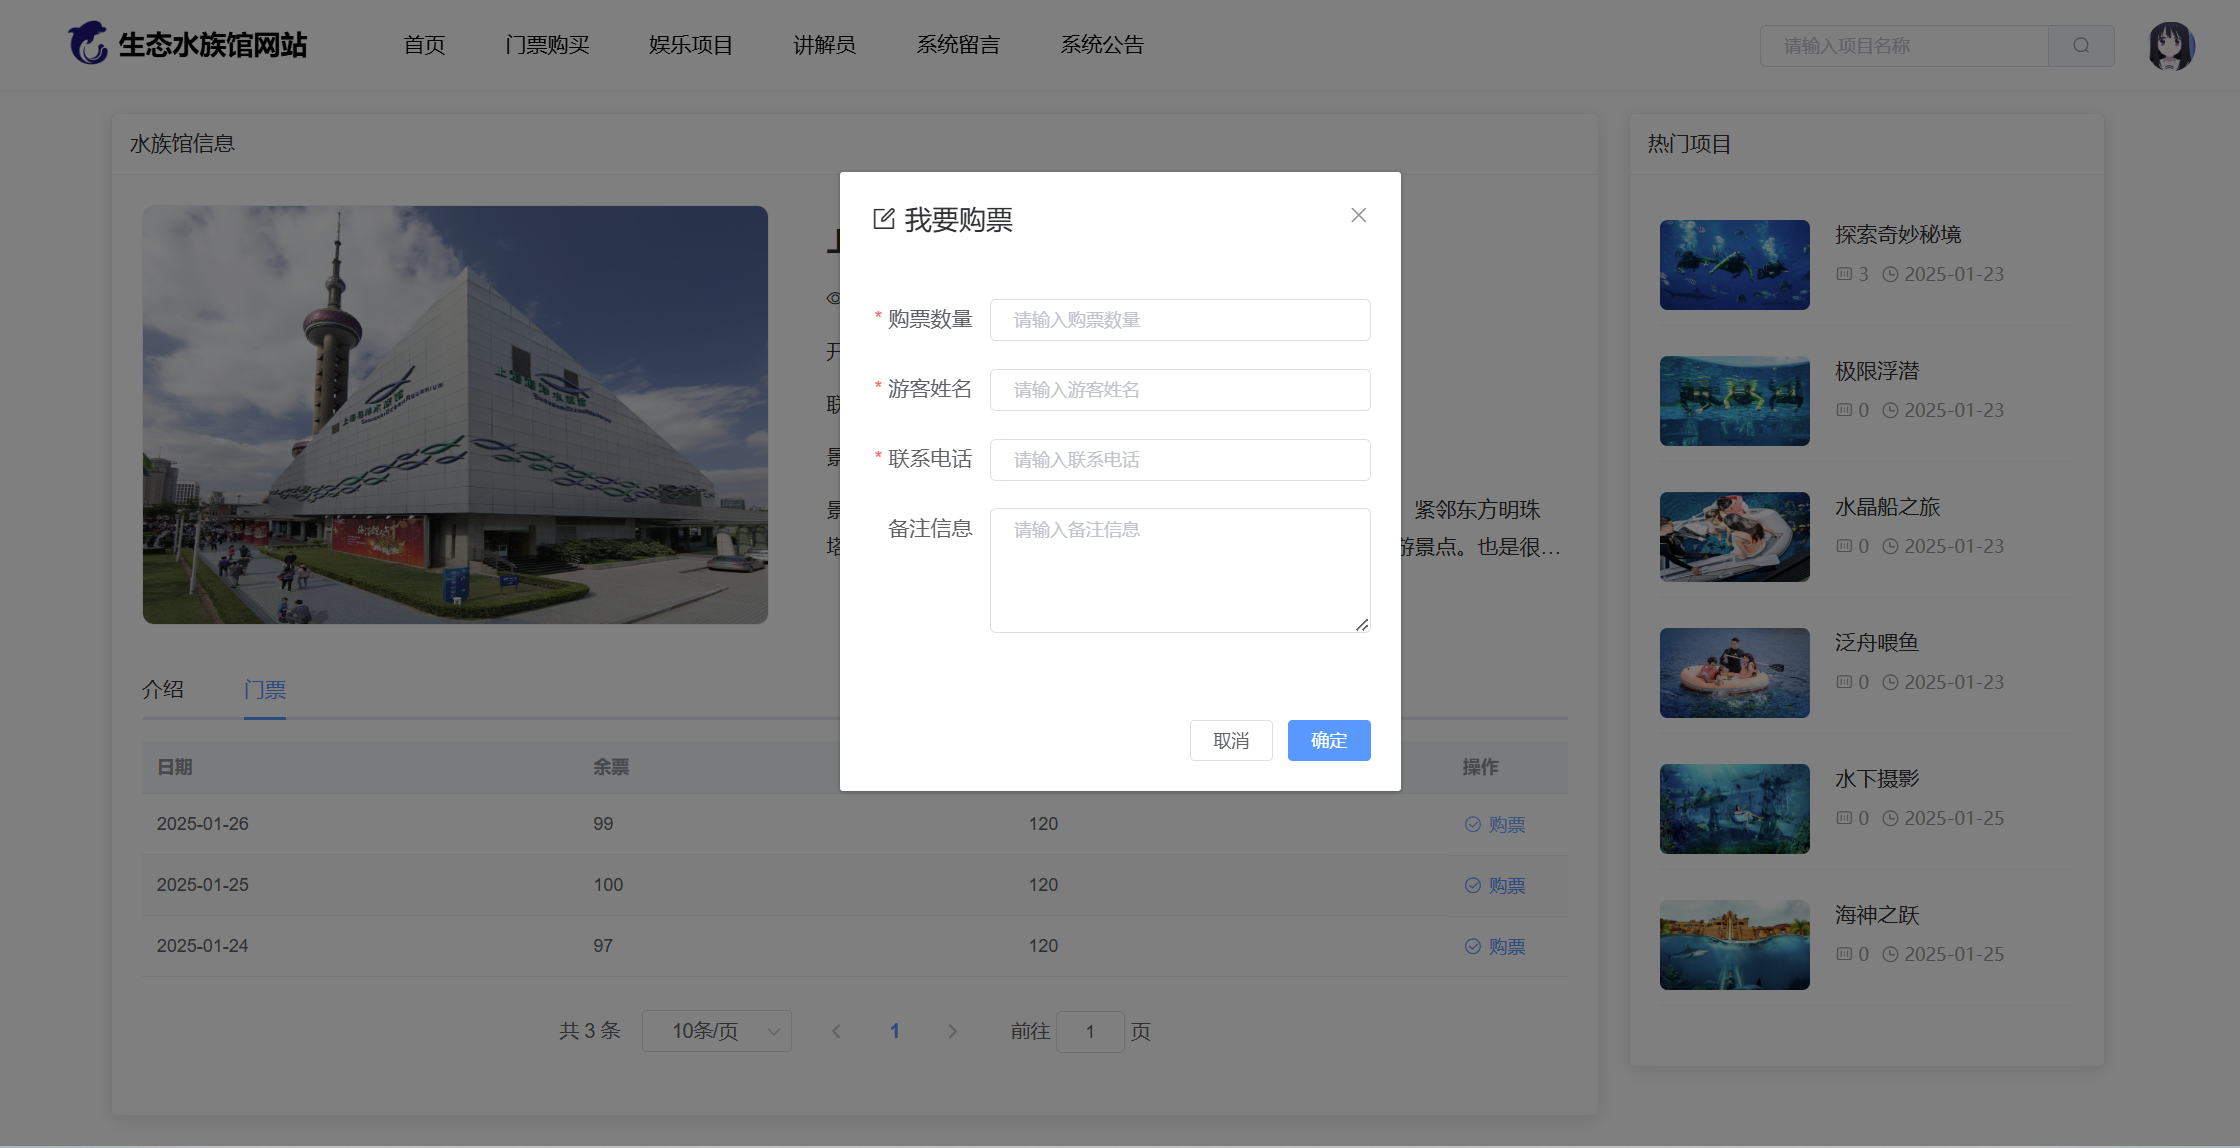The width and height of the screenshot is (2240, 1148).
Task: Open 门票购买 in the navigation menu
Action: [547, 45]
